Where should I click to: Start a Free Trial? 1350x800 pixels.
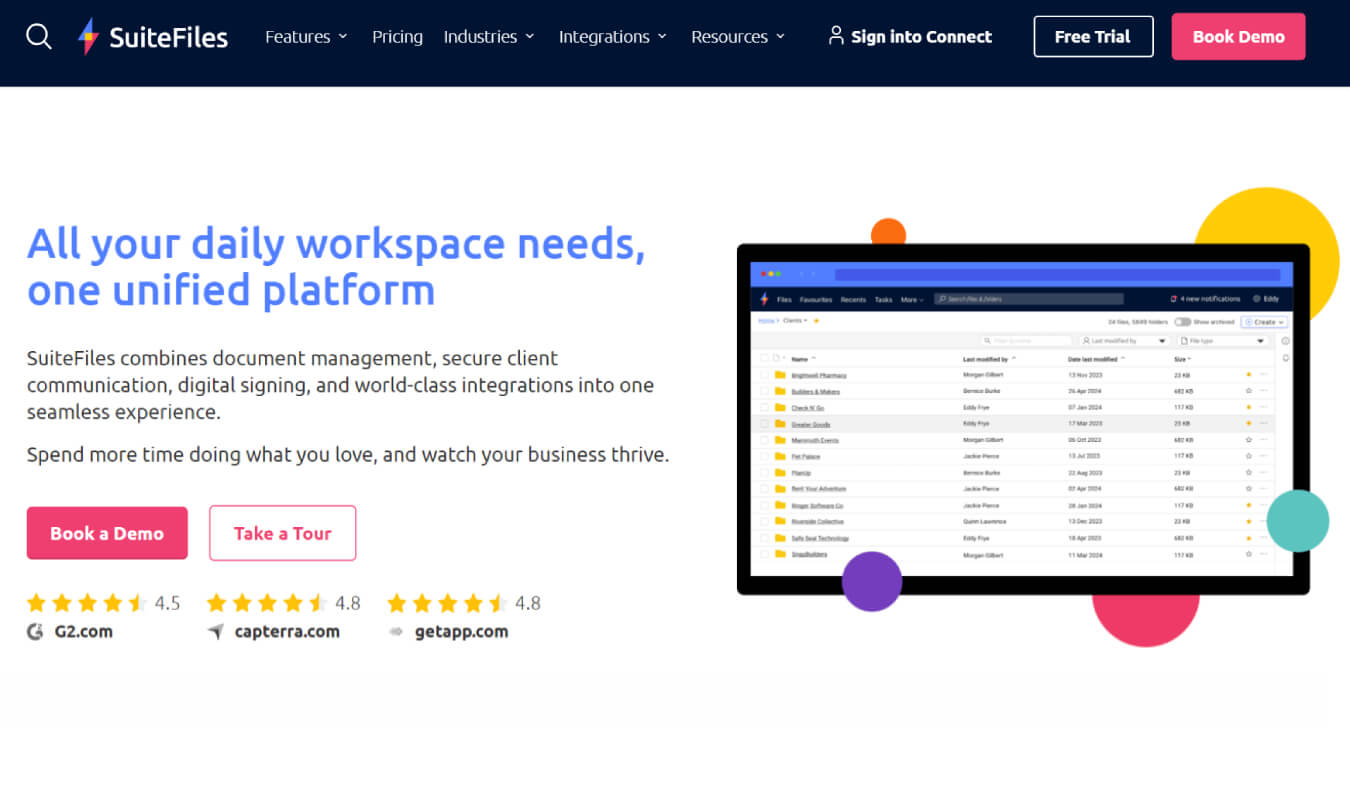tap(1093, 36)
